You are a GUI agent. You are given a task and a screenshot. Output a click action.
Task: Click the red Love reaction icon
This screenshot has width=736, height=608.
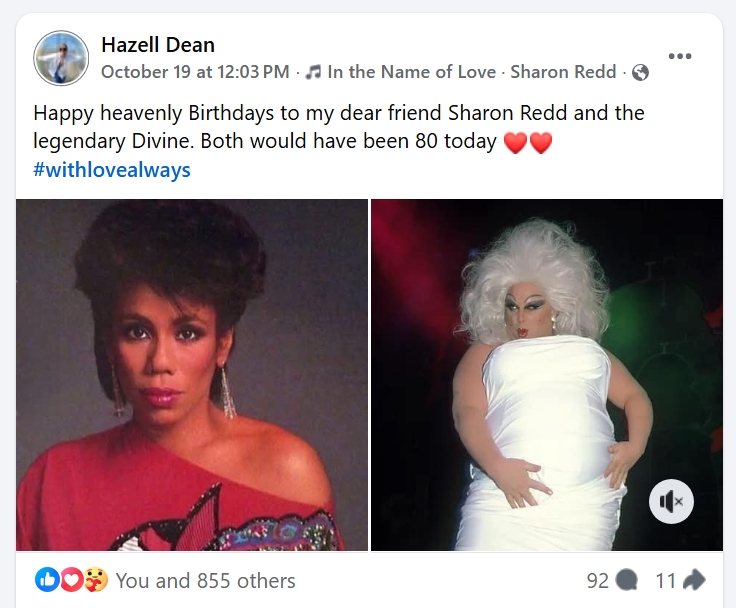click(x=71, y=580)
